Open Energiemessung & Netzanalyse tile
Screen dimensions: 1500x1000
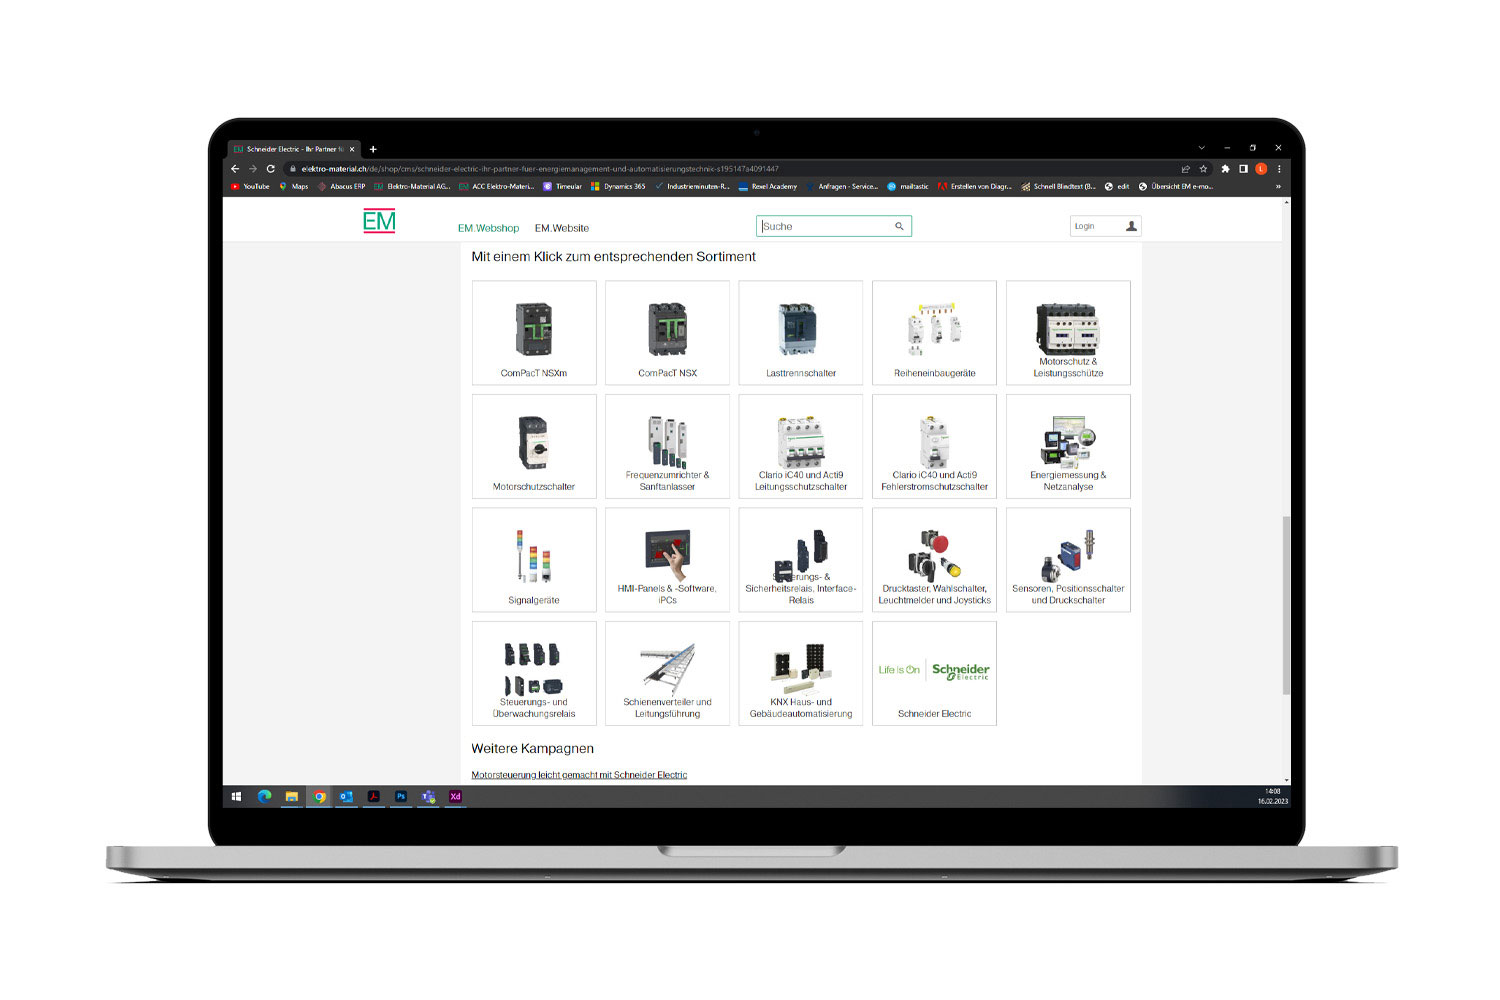[1068, 446]
